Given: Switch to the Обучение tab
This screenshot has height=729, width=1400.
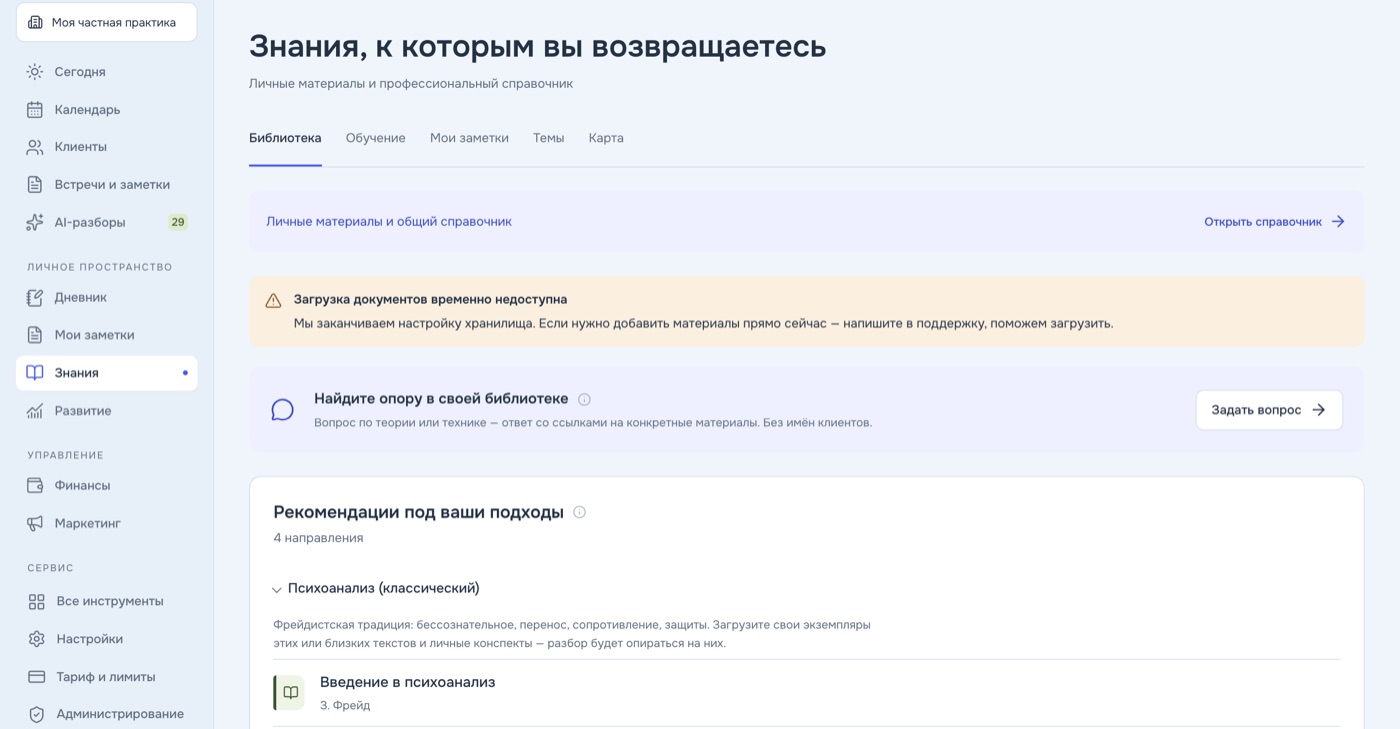Looking at the screenshot, I should (x=376, y=138).
